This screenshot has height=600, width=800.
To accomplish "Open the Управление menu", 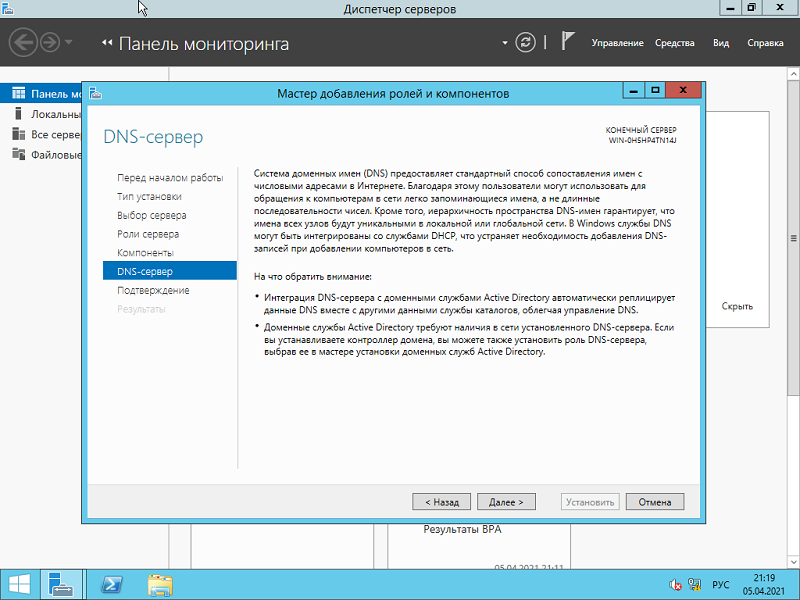I will (617, 43).
